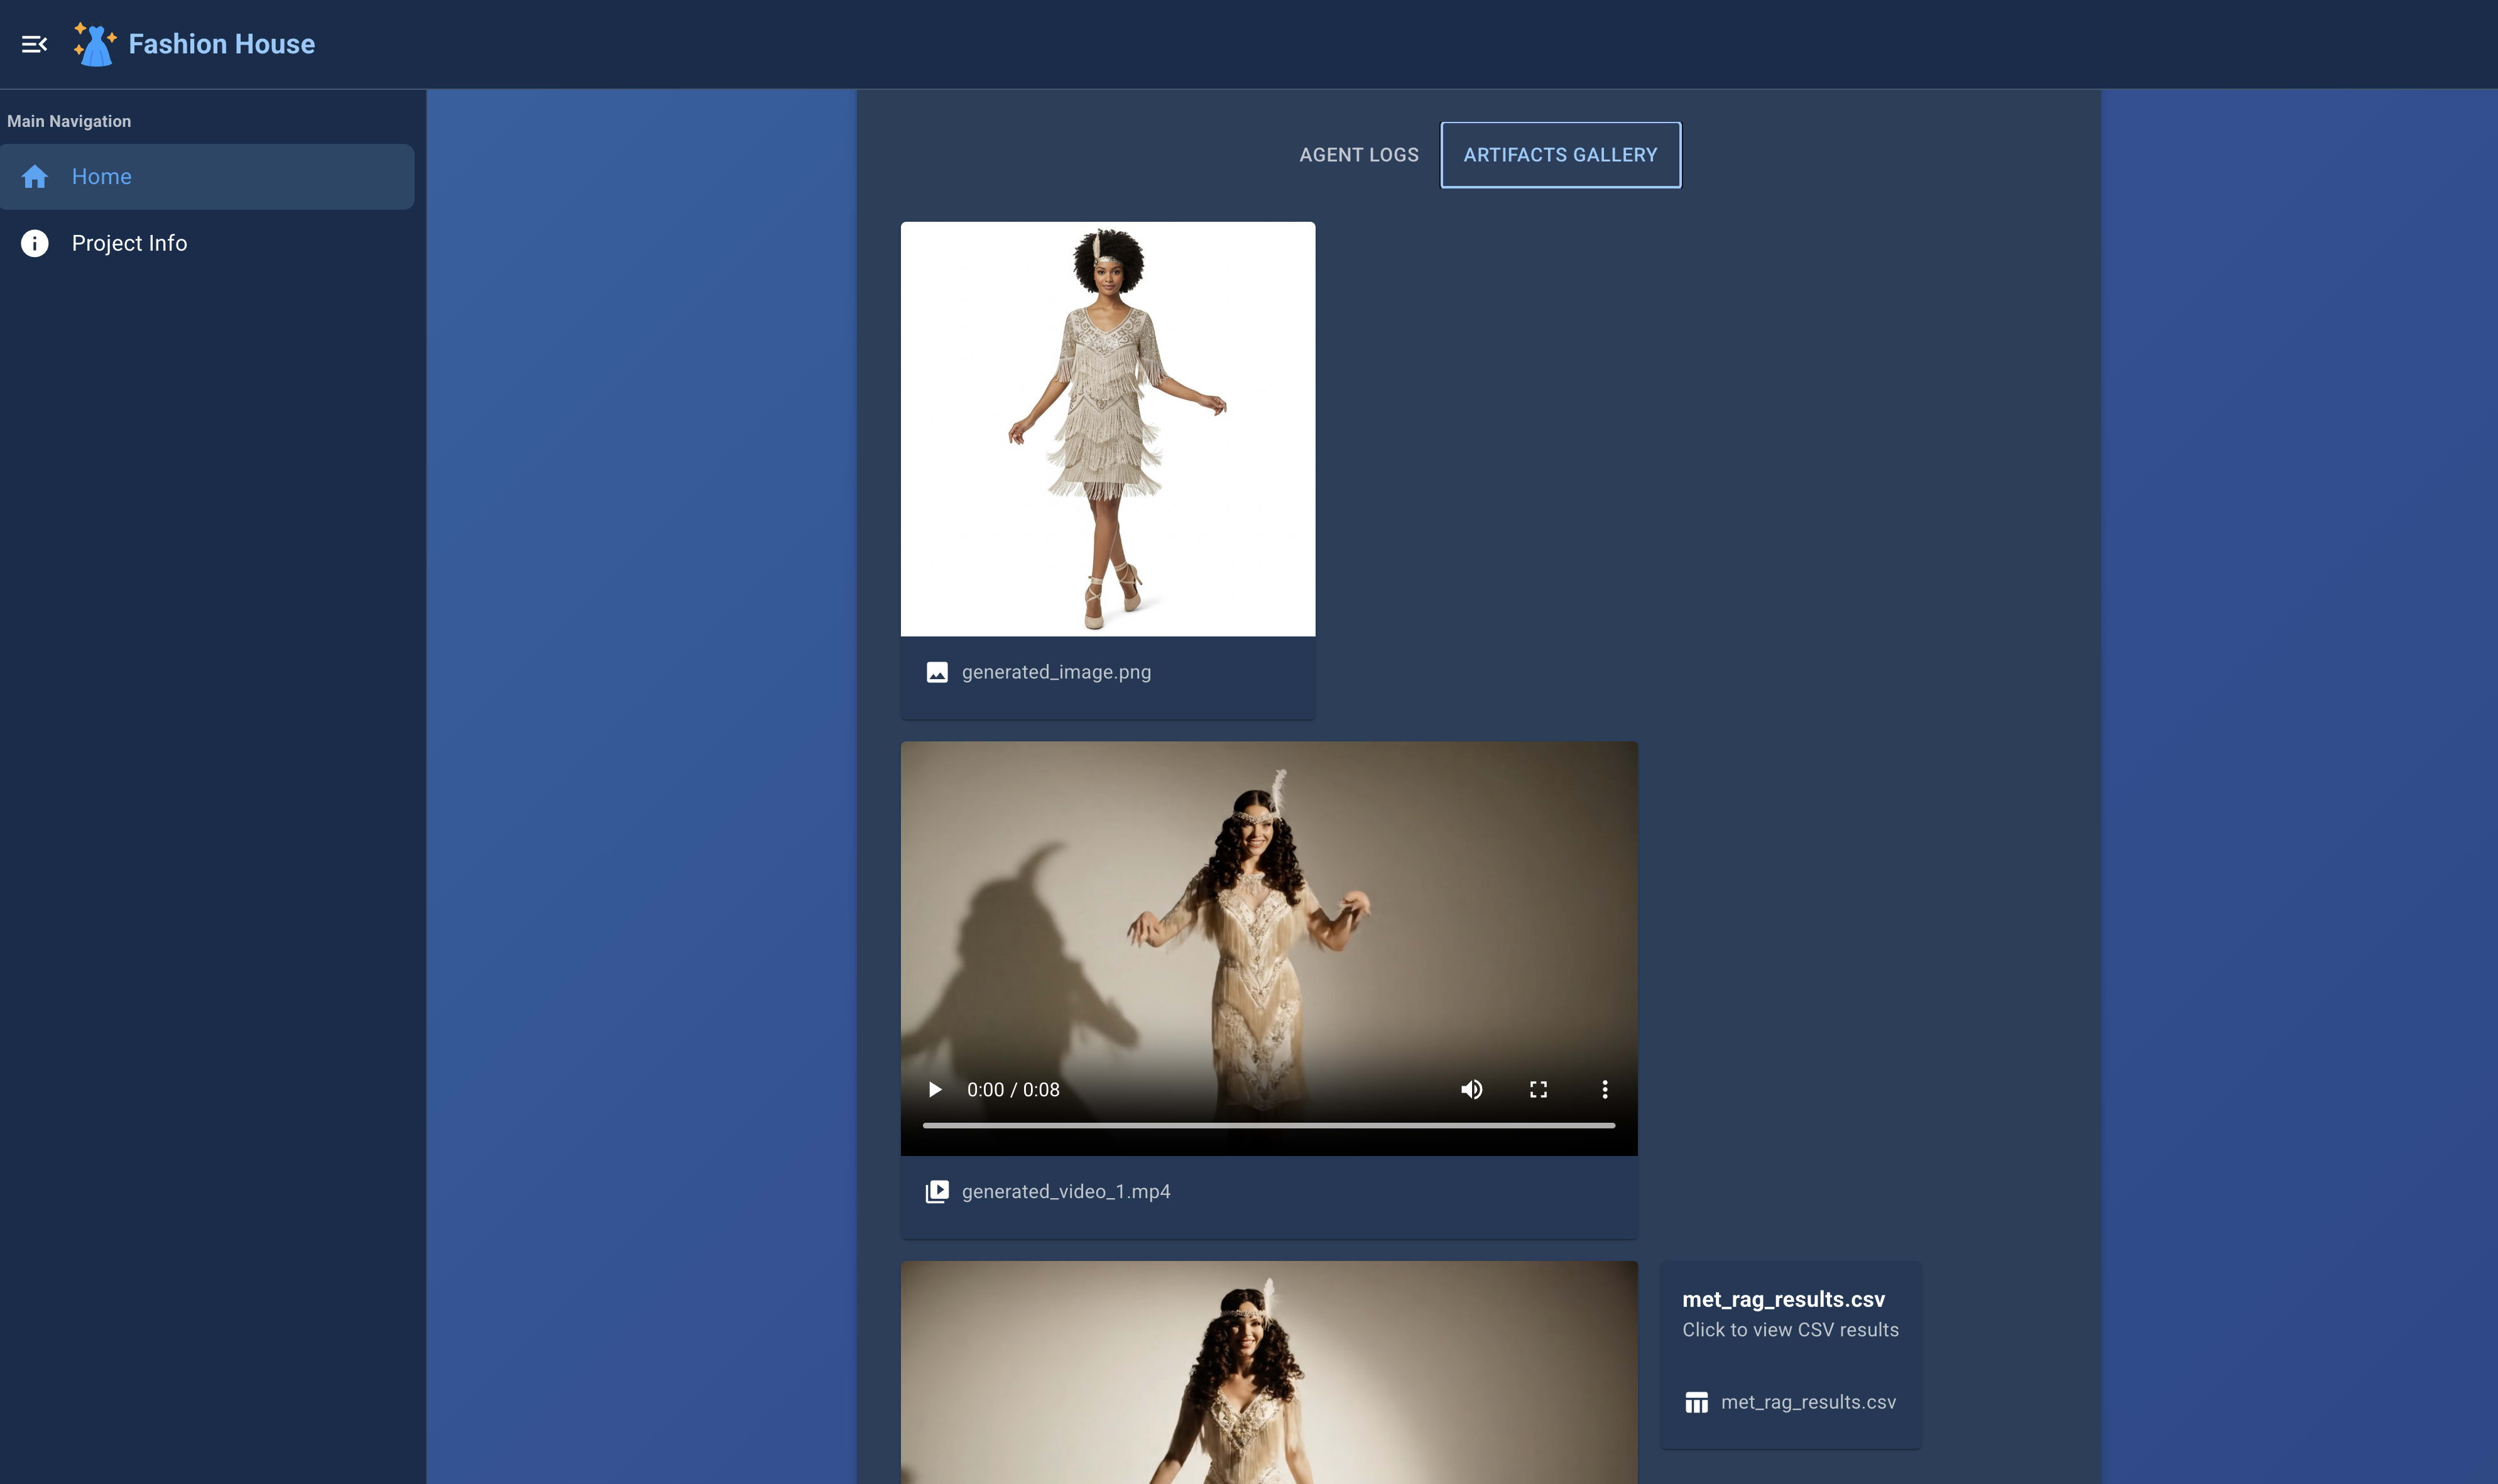
Task: Navigate to Project Info
Action: [x=129, y=243]
